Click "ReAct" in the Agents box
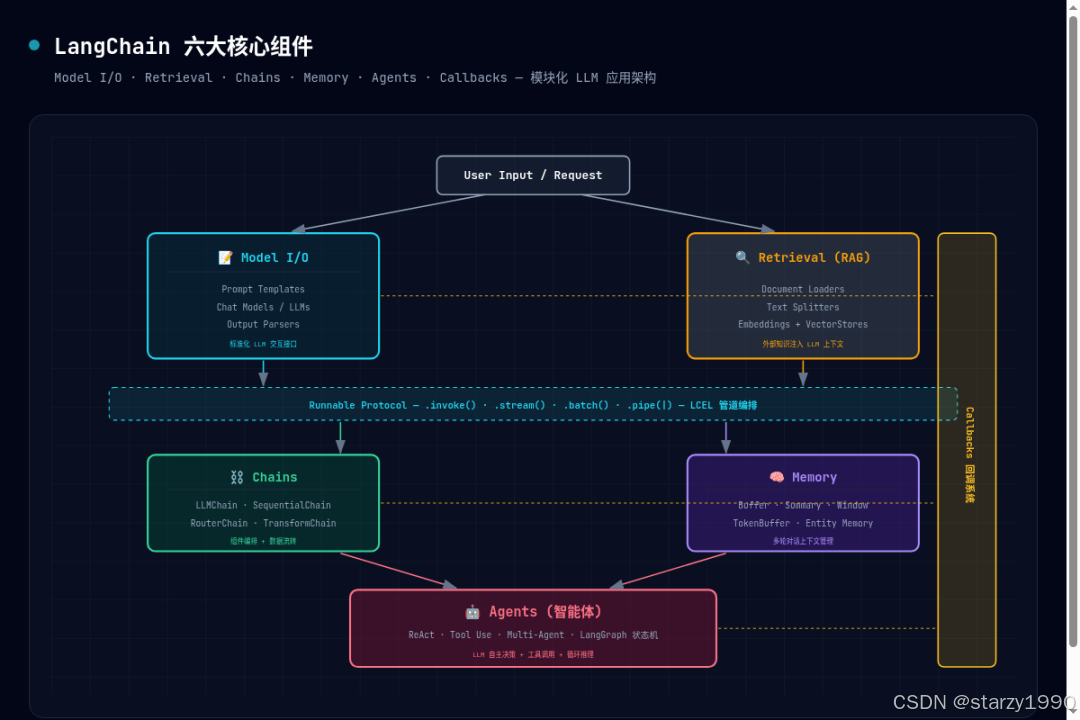 (x=422, y=635)
